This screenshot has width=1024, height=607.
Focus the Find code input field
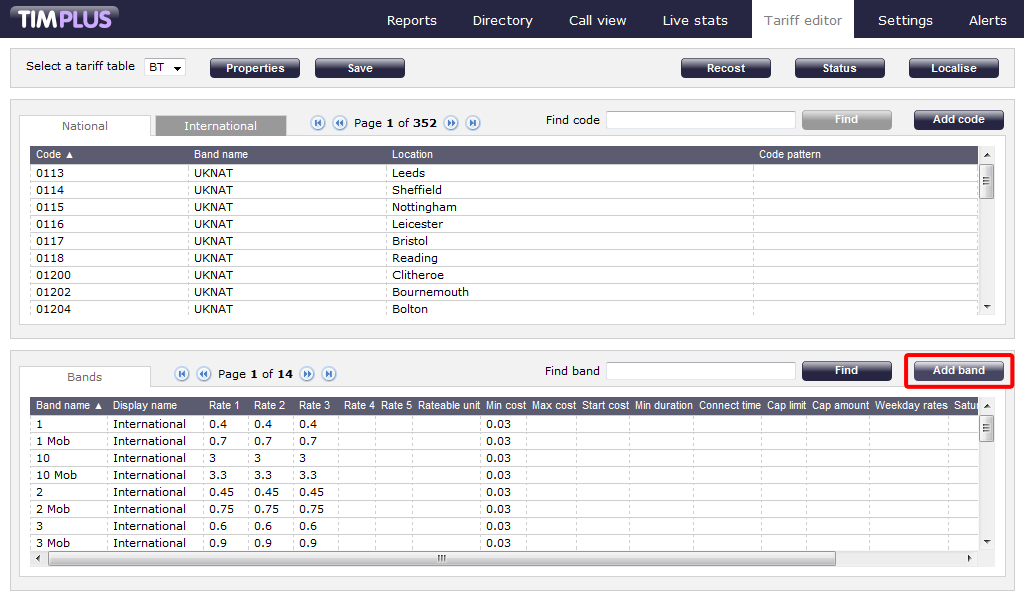tap(700, 120)
